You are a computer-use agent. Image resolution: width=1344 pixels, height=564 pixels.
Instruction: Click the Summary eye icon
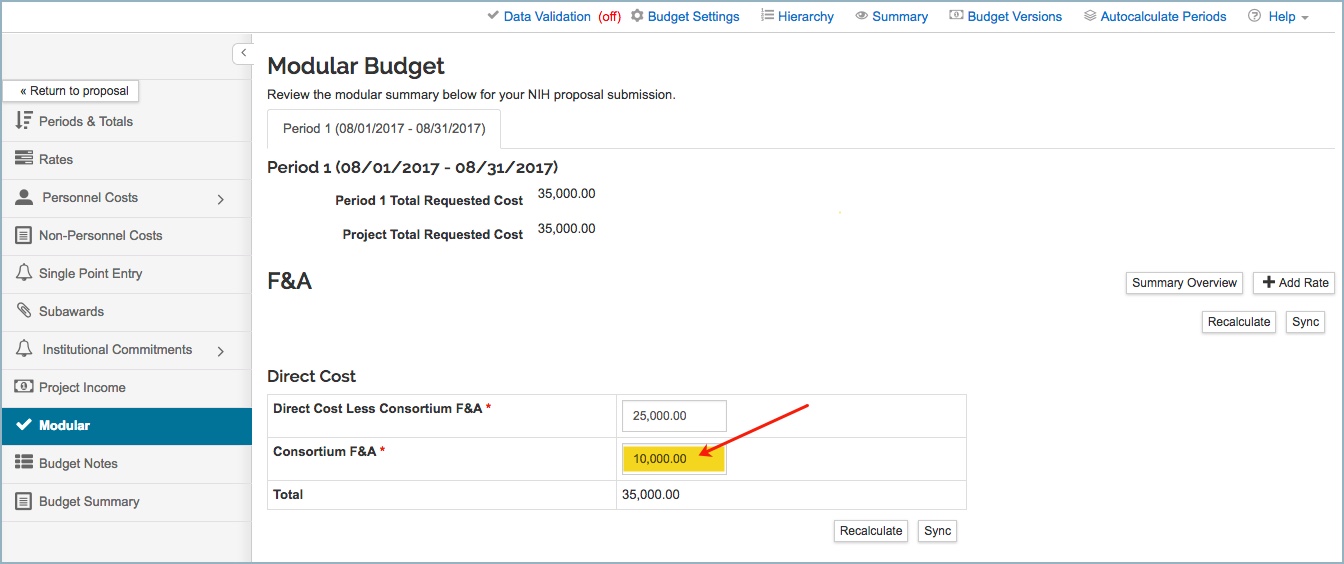[861, 16]
